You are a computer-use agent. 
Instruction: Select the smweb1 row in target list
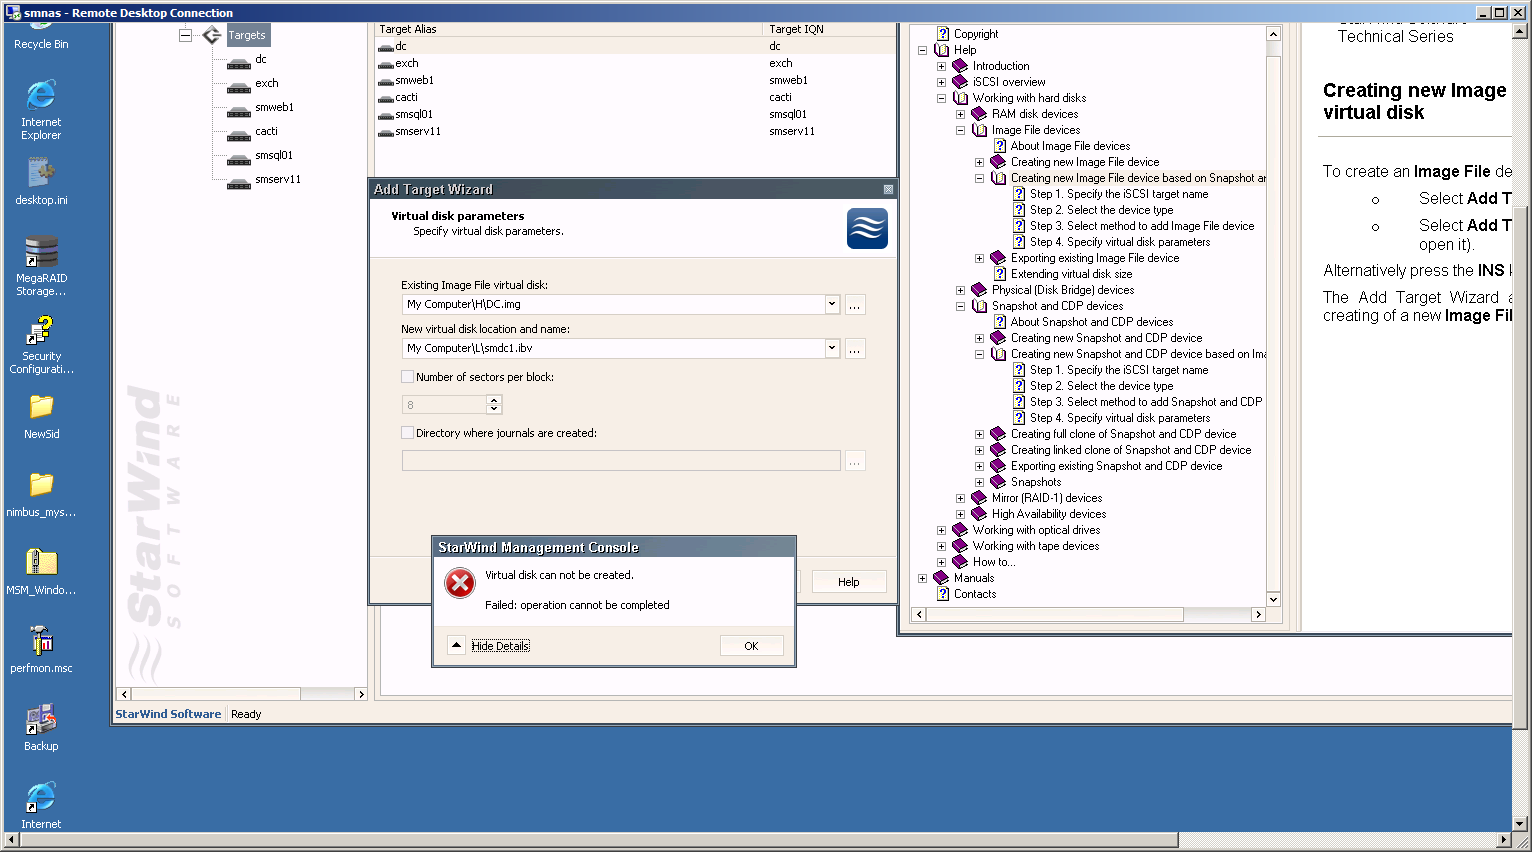[x=636, y=80]
